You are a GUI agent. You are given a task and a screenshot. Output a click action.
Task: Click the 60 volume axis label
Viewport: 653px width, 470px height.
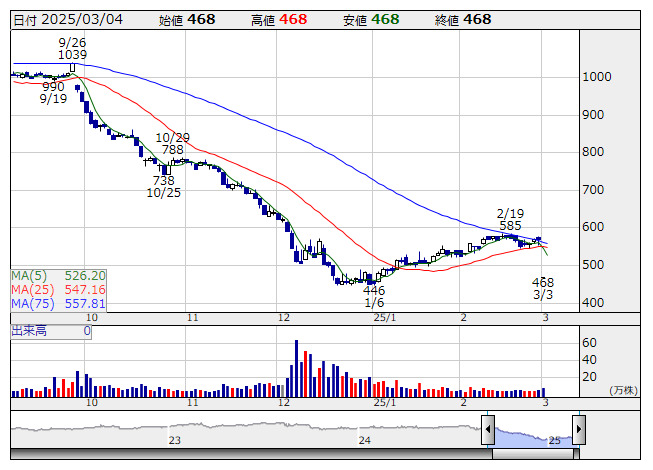click(589, 343)
